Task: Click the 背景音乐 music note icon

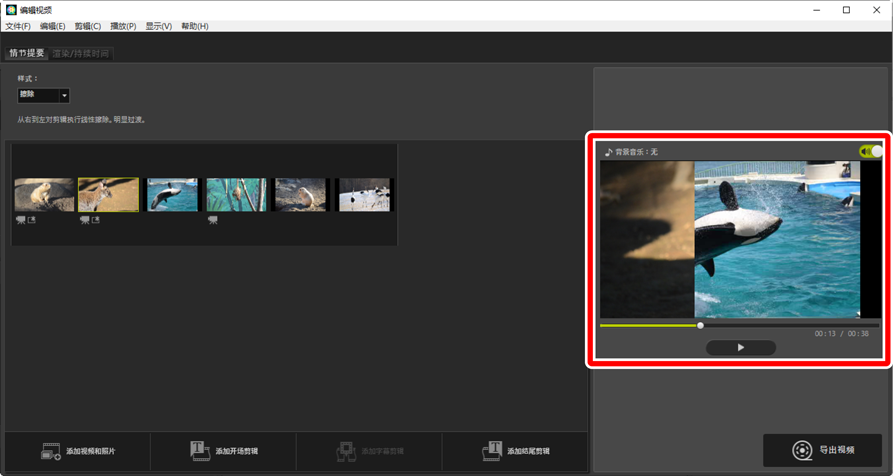Action: coord(608,152)
